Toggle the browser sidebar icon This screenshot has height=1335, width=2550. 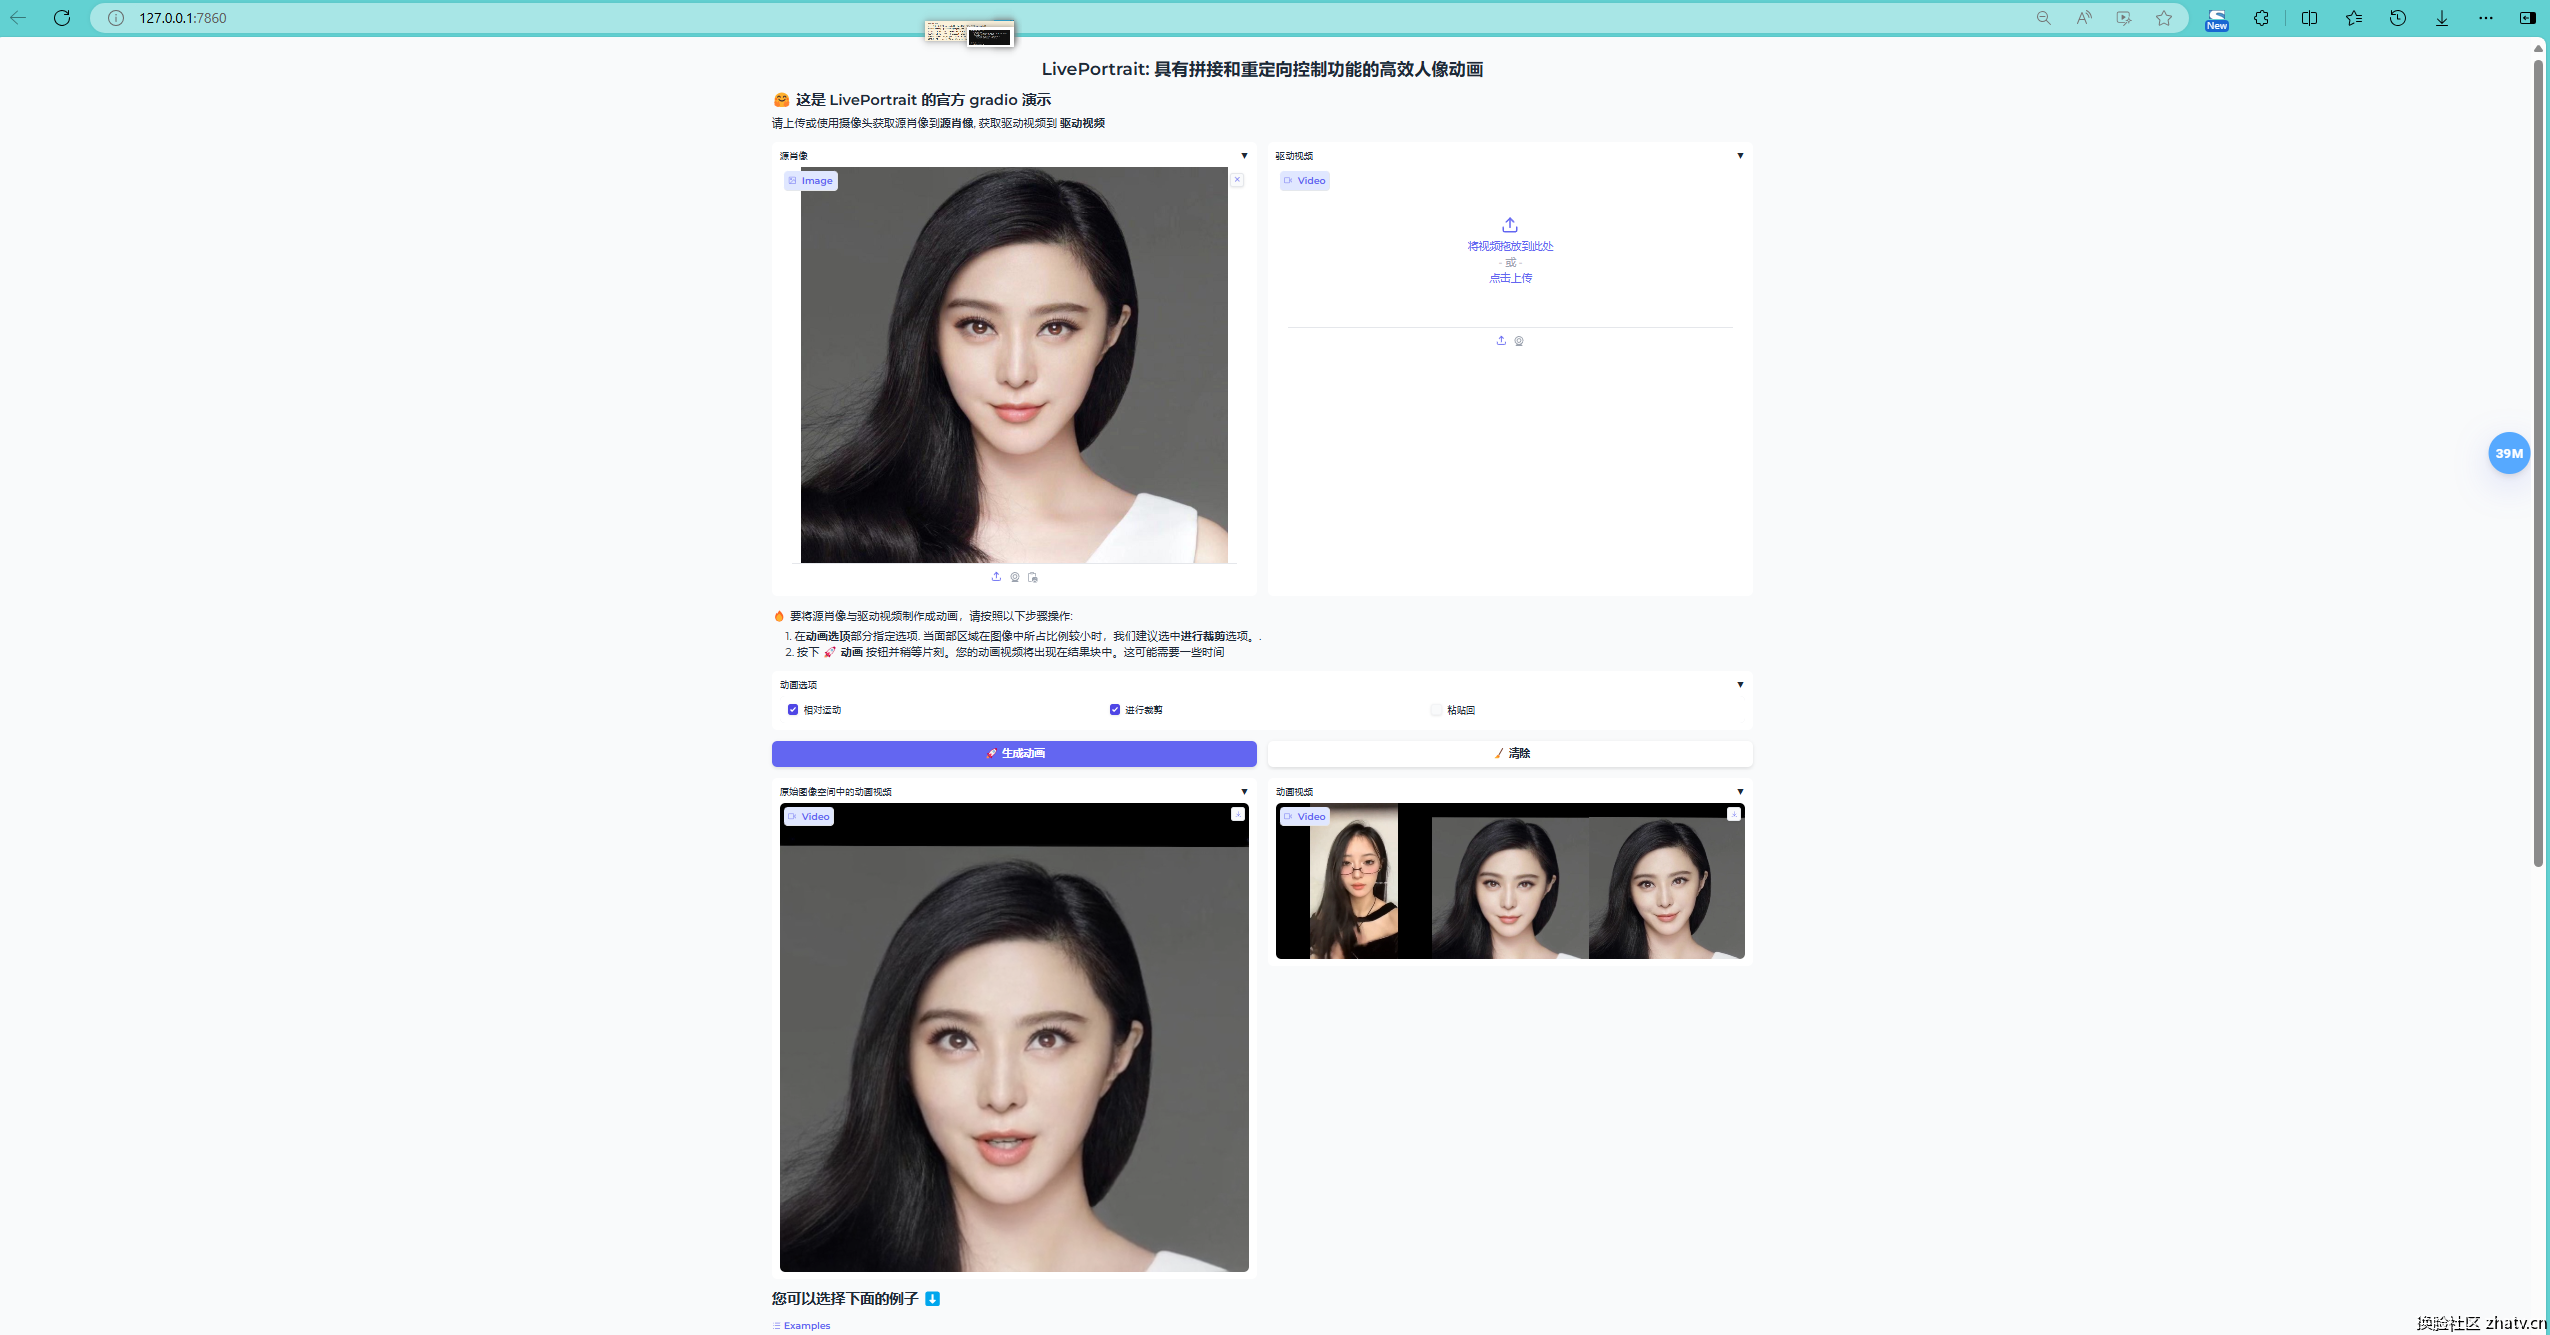pyautogui.click(x=2528, y=18)
